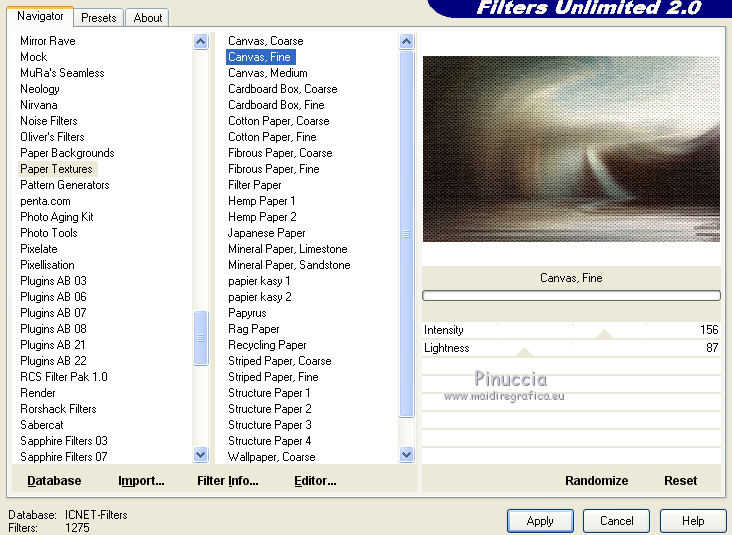Choose Hemp Paper 1

pyautogui.click(x=261, y=201)
